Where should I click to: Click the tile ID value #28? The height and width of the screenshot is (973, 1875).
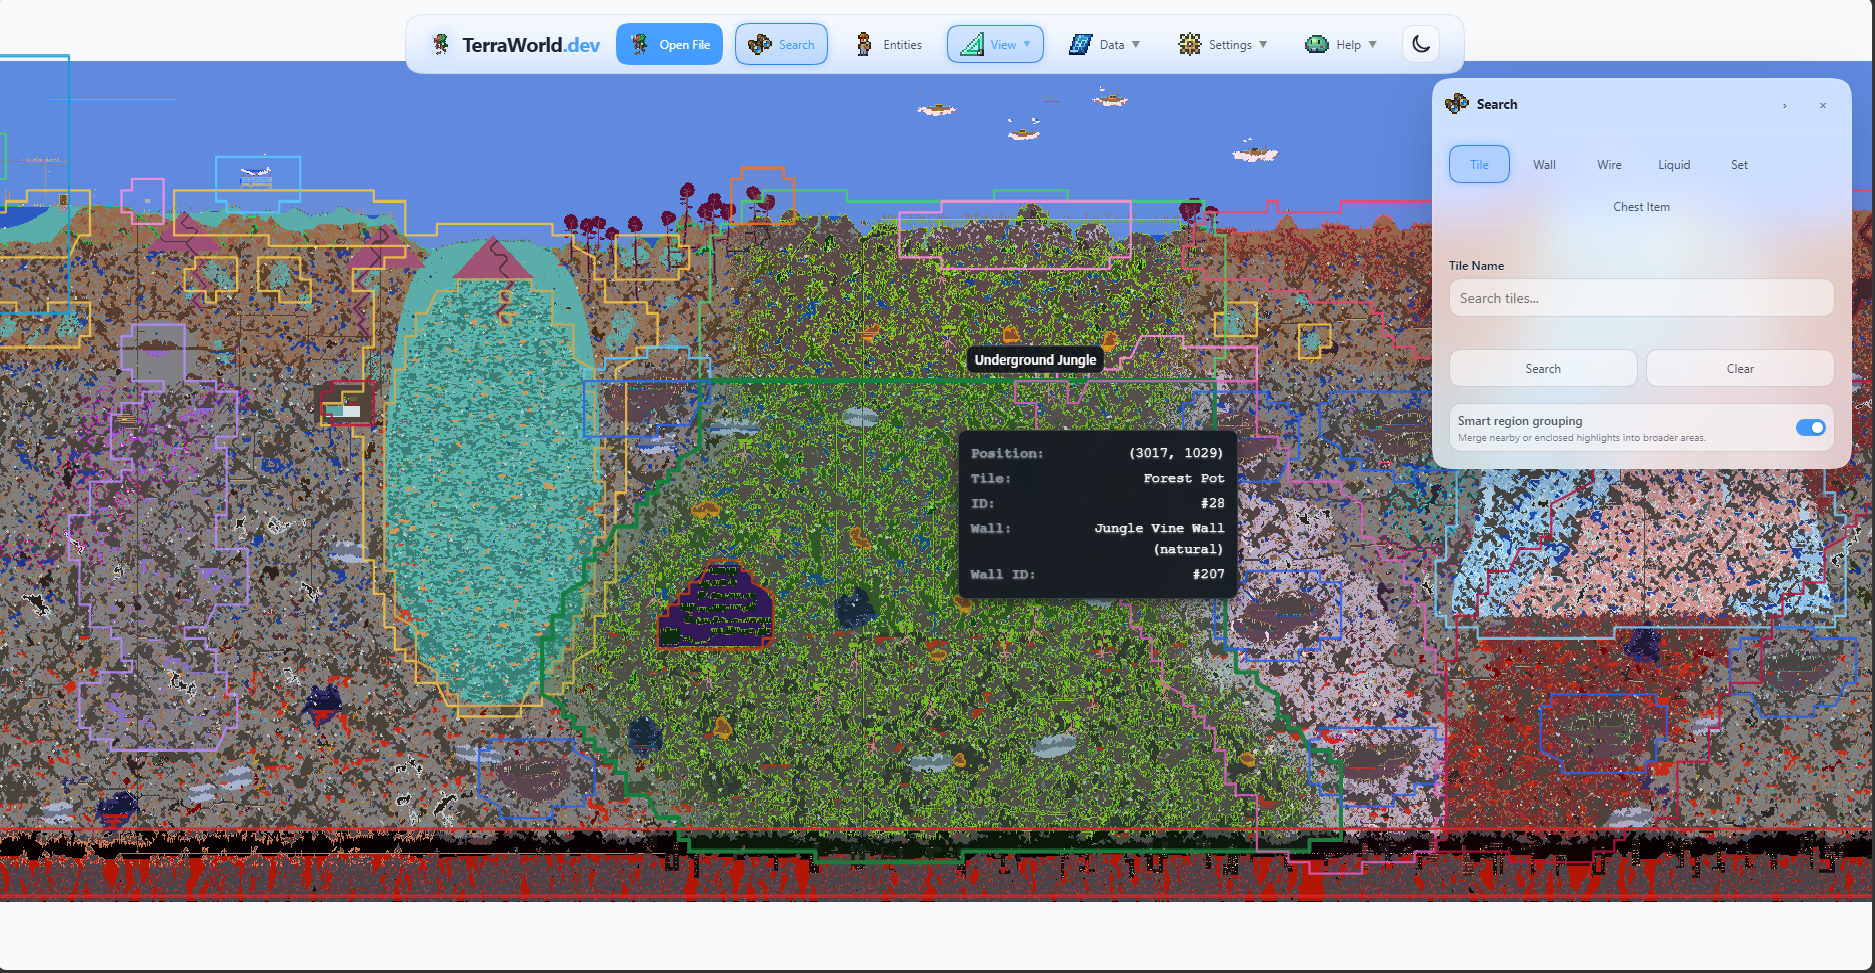click(x=1212, y=503)
